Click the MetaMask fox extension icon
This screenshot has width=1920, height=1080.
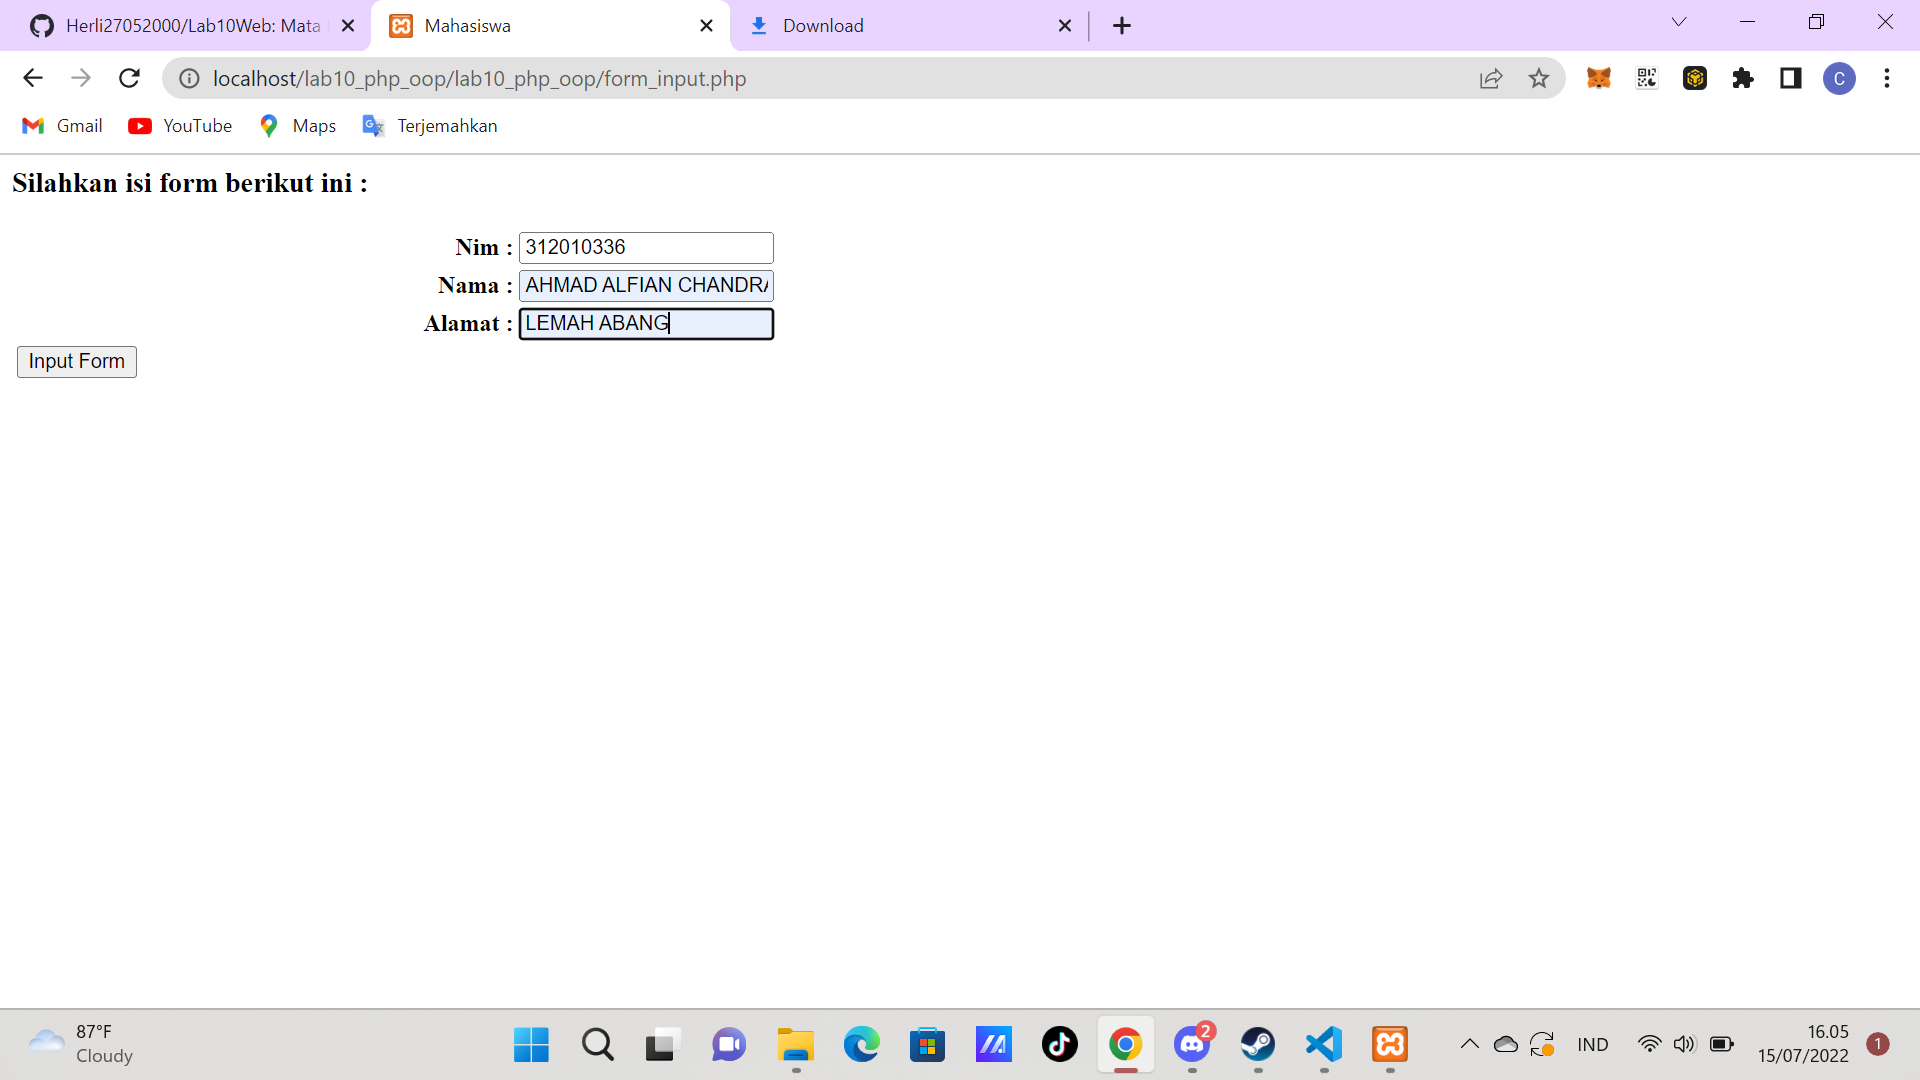(x=1598, y=78)
